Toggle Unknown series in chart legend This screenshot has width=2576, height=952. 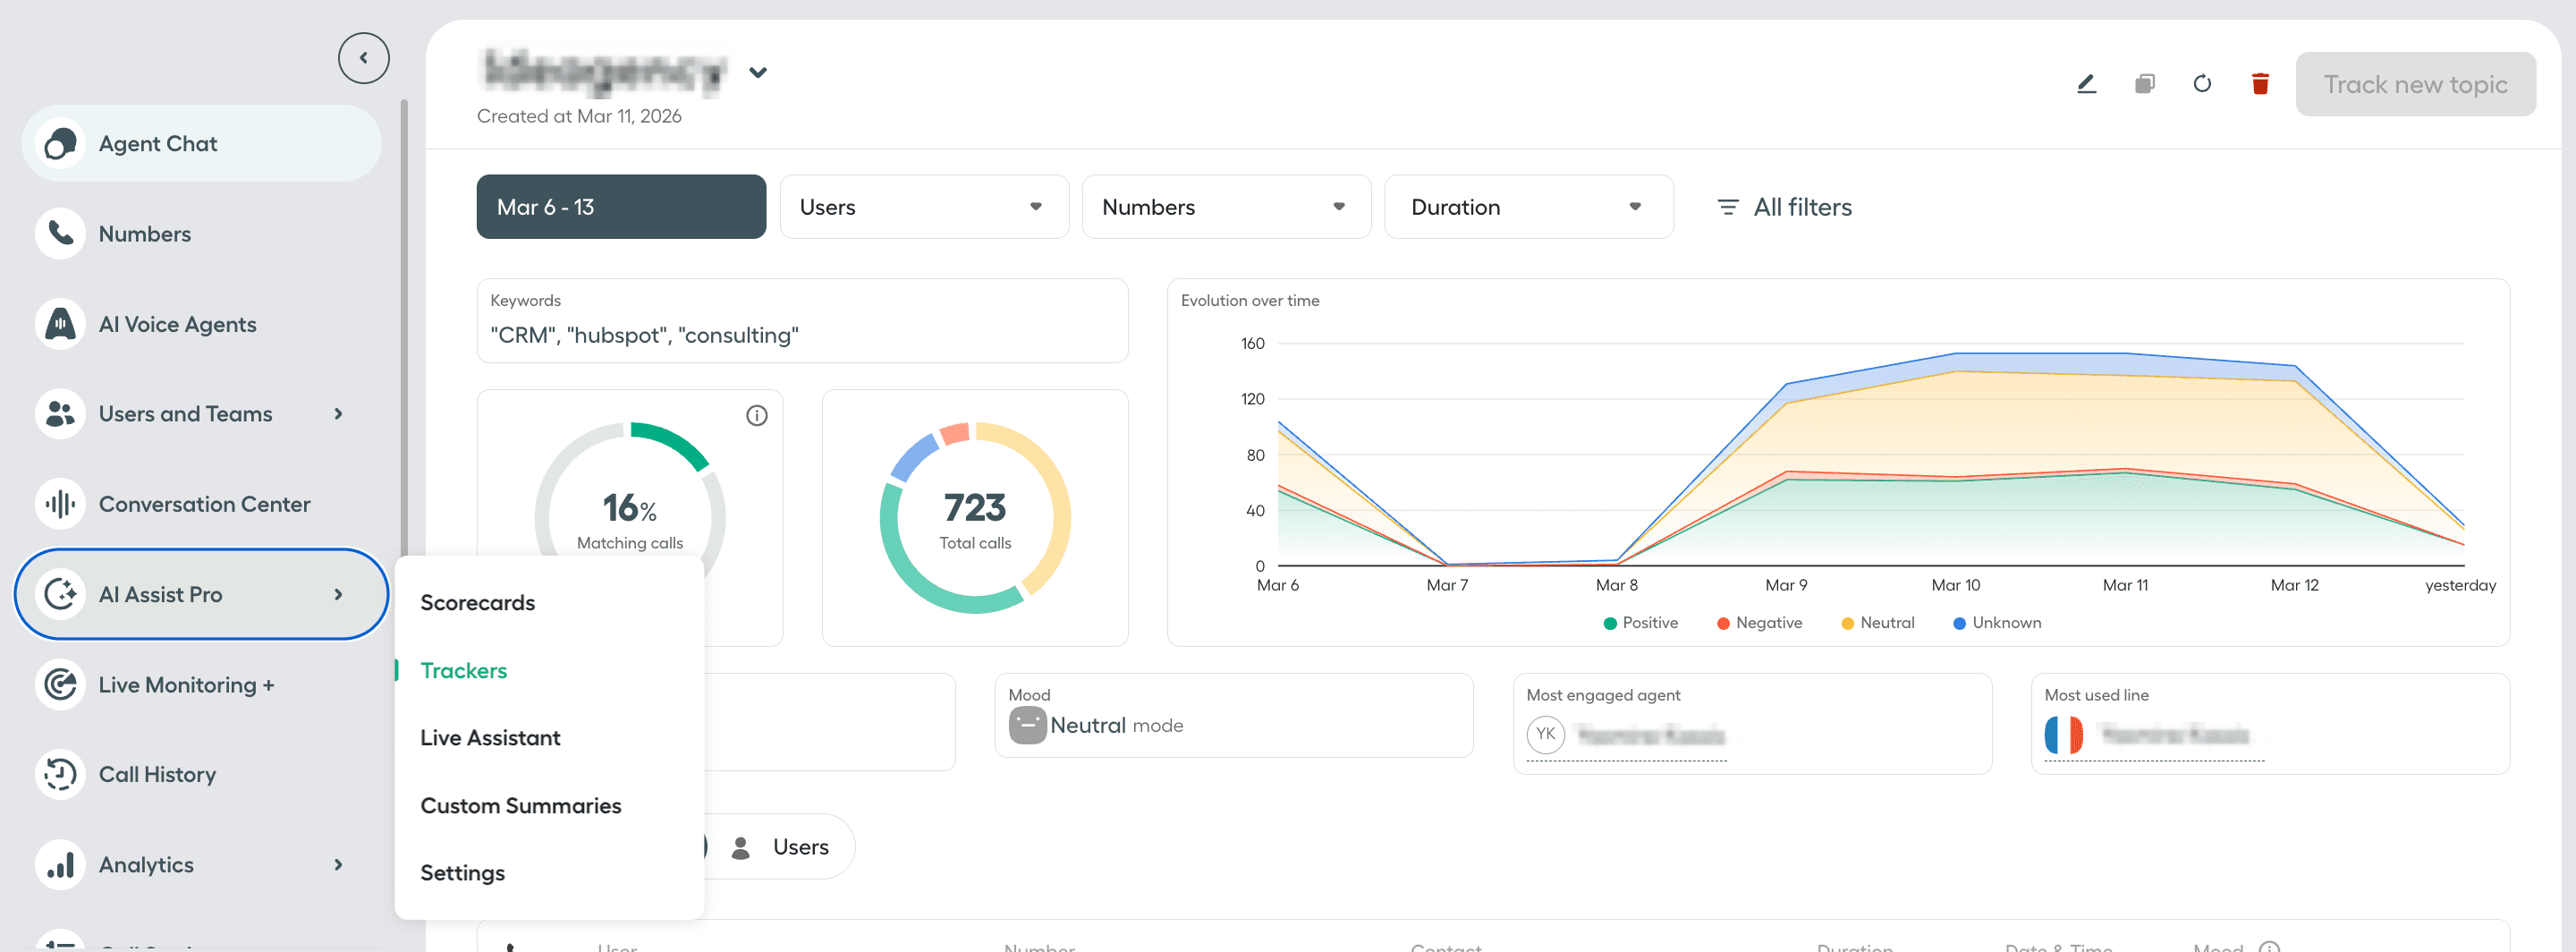pyautogui.click(x=1997, y=623)
